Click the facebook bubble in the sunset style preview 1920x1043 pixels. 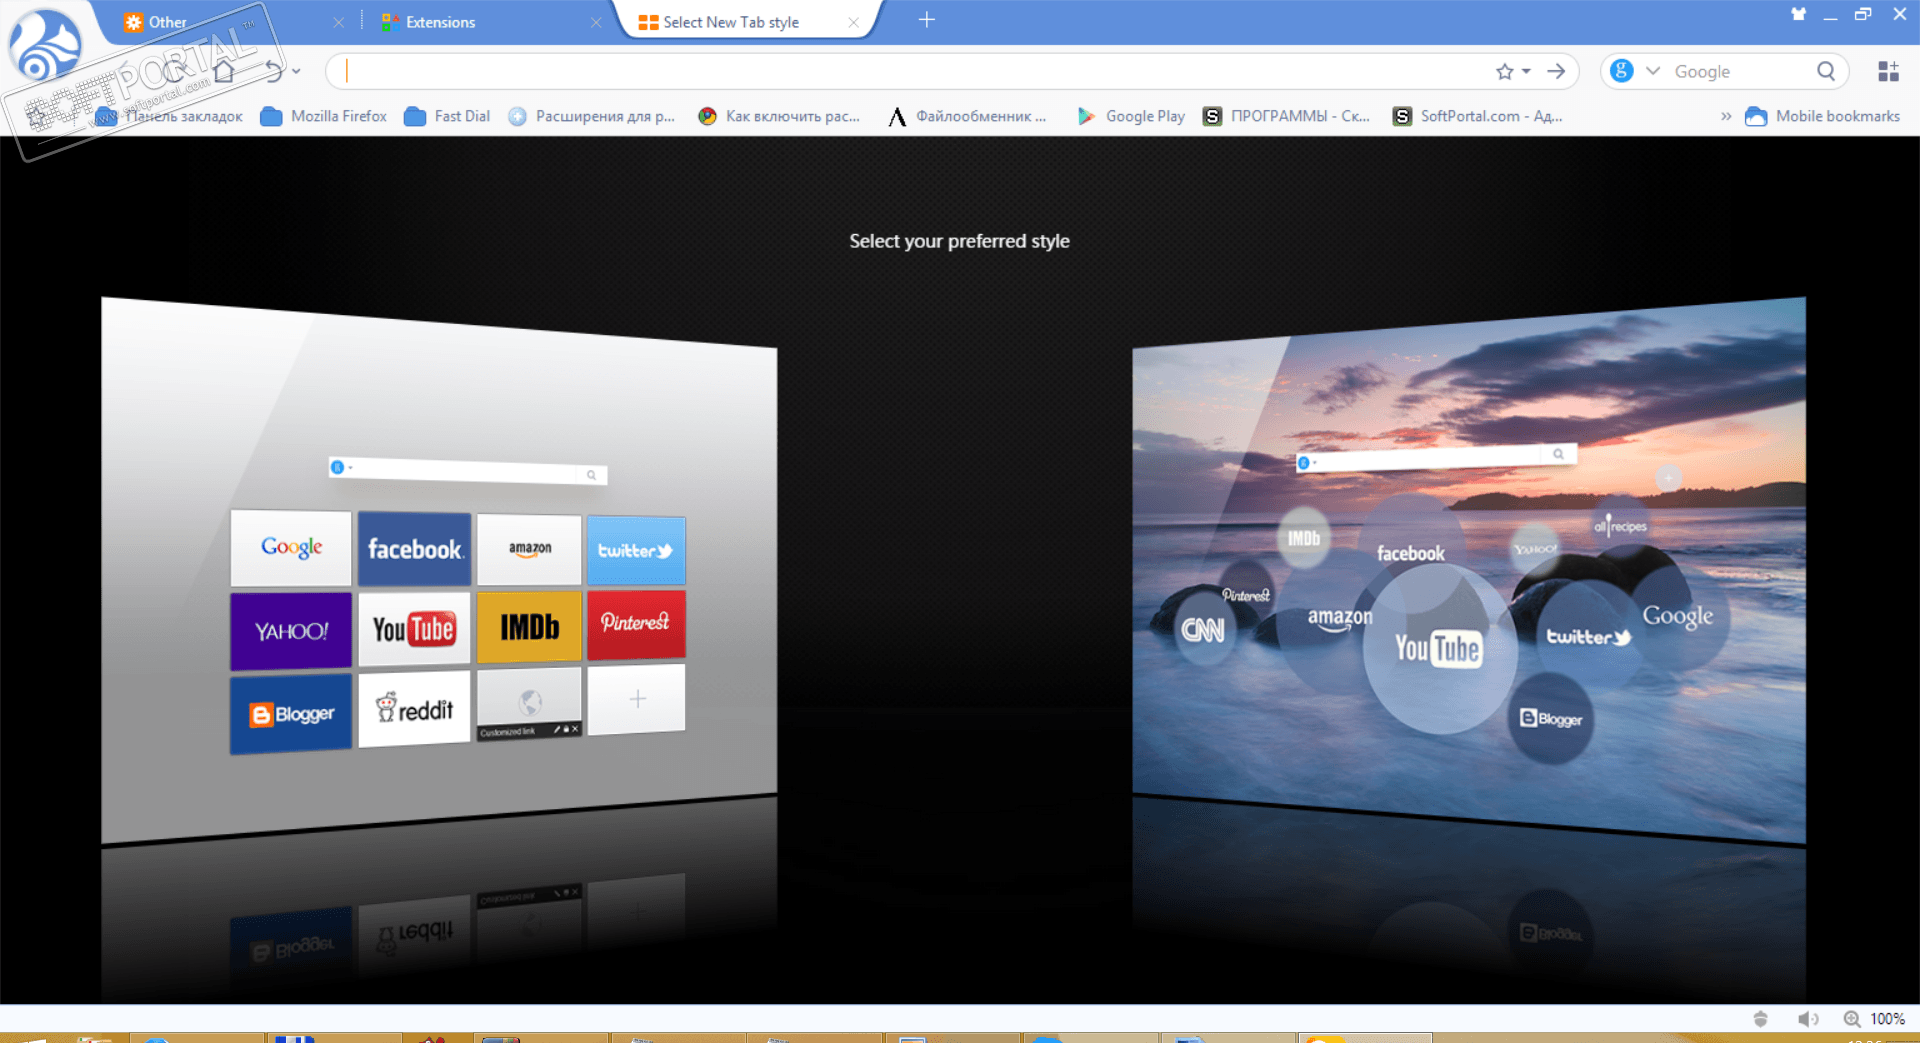tap(1411, 553)
